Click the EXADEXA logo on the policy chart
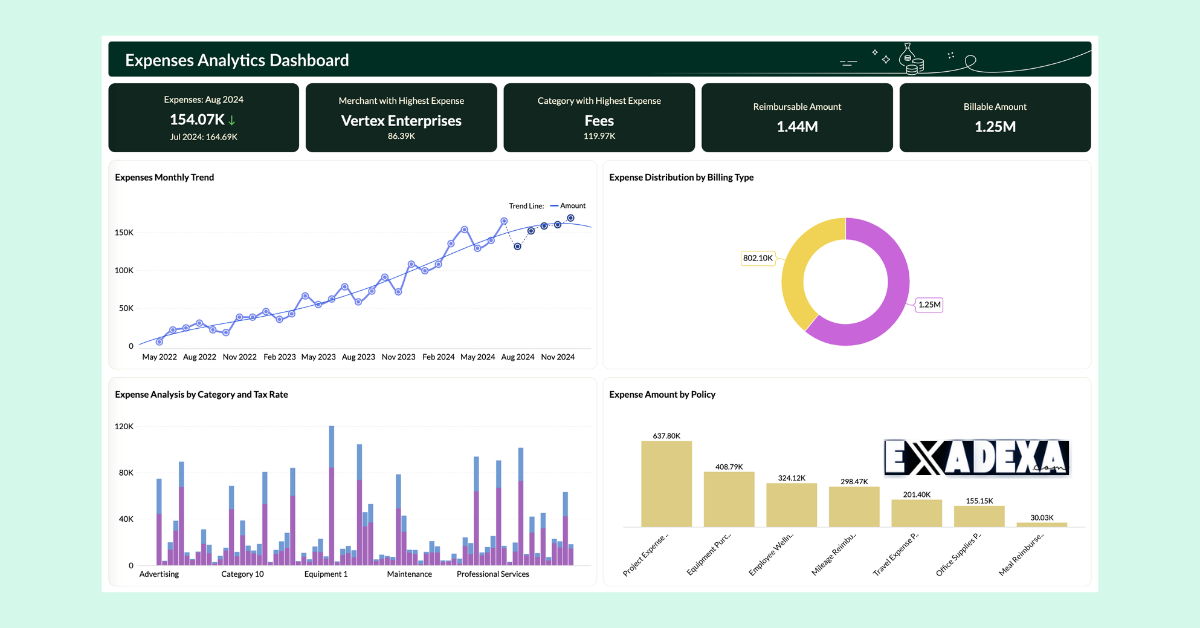Viewport: 1200px width, 628px height. (975, 457)
